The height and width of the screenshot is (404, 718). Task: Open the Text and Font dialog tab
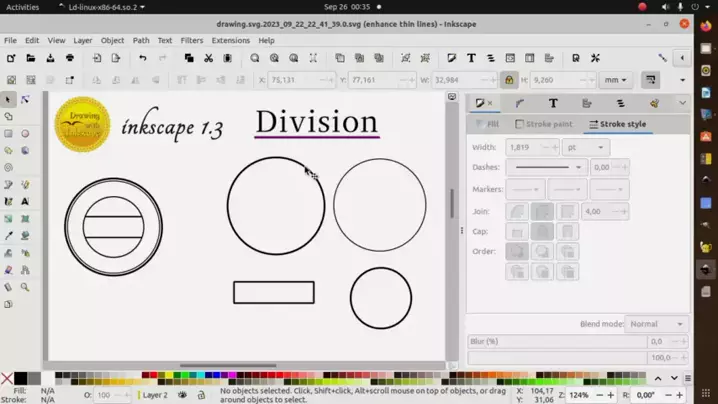pyautogui.click(x=553, y=103)
